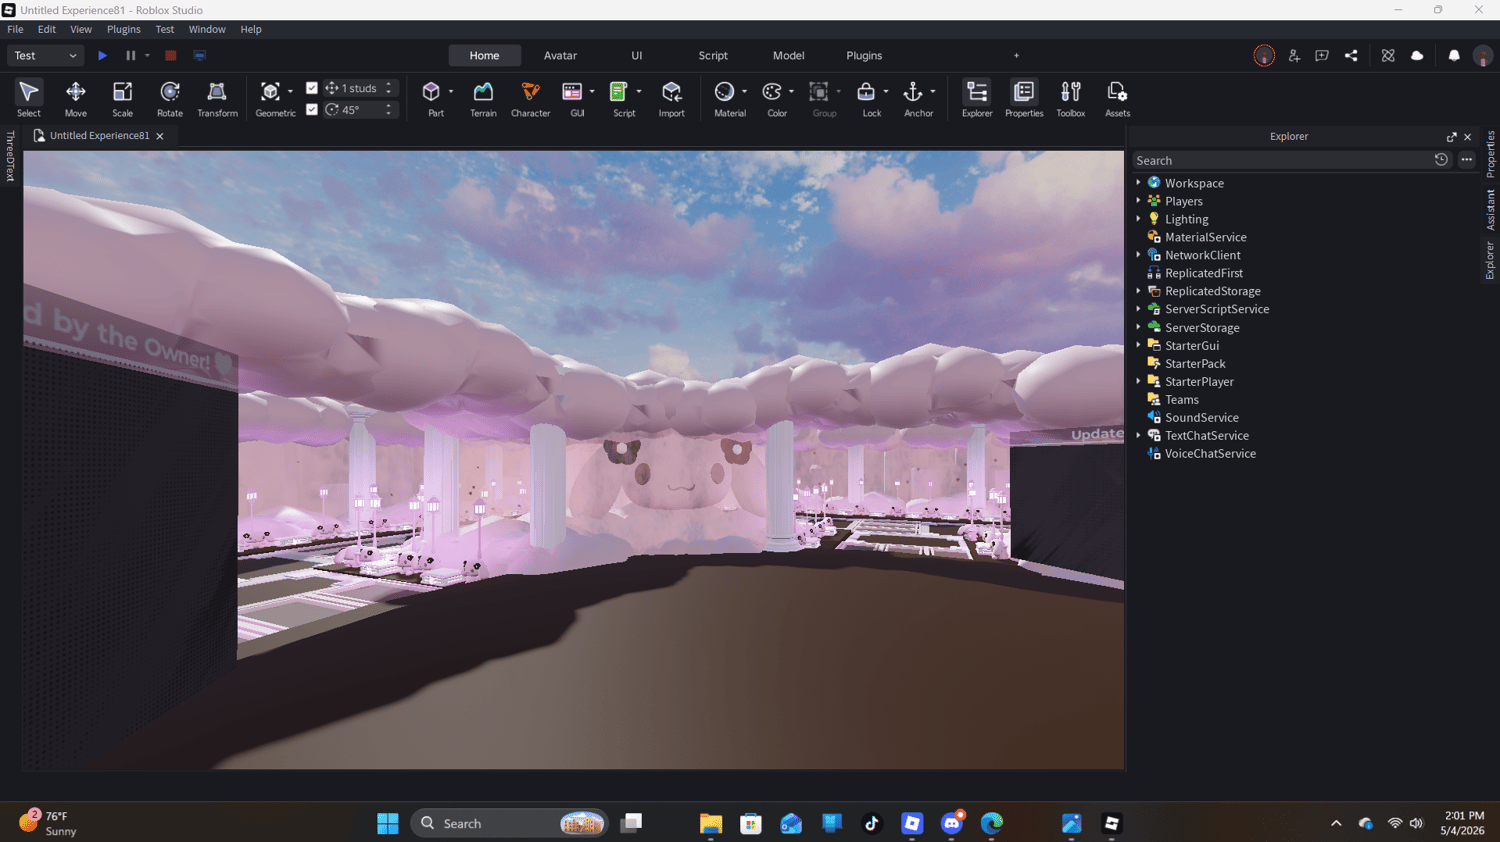Open the Windows Start menu

point(388,823)
